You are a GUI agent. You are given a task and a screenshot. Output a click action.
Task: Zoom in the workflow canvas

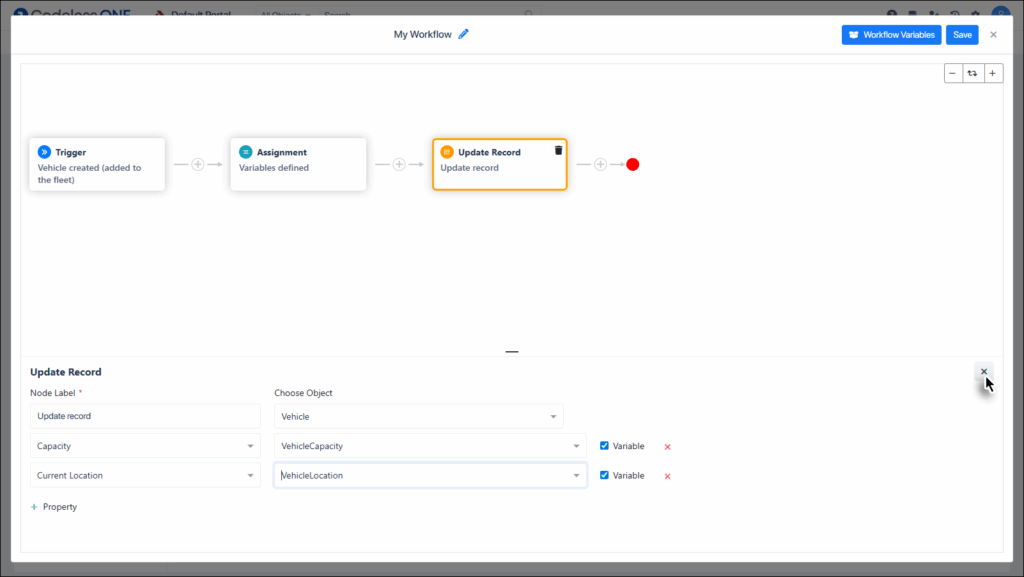[x=993, y=73]
